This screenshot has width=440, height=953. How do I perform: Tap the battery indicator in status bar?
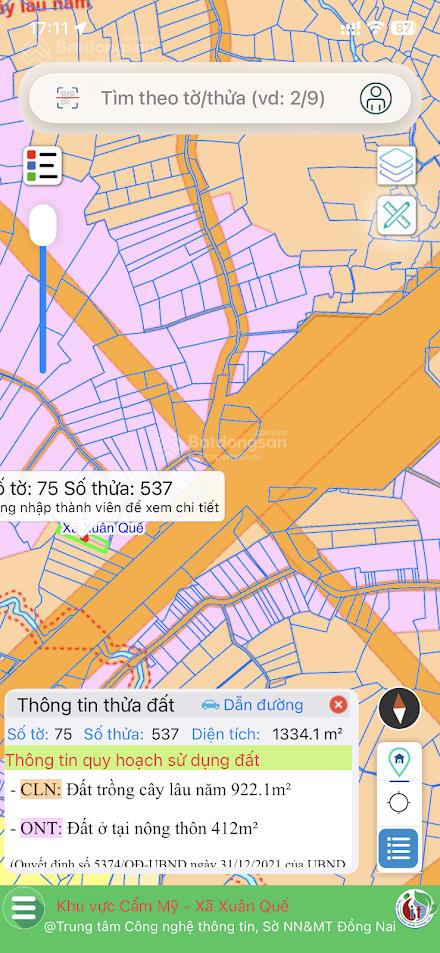point(402,28)
